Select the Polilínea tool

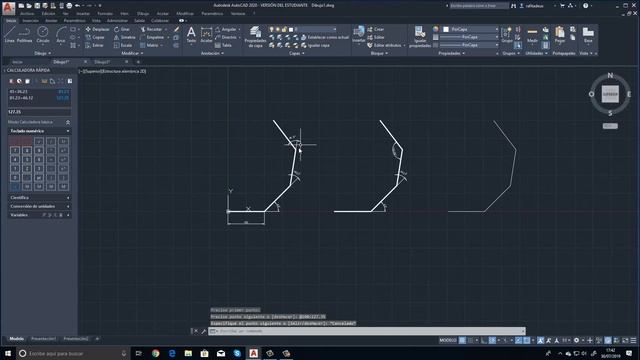point(24,34)
